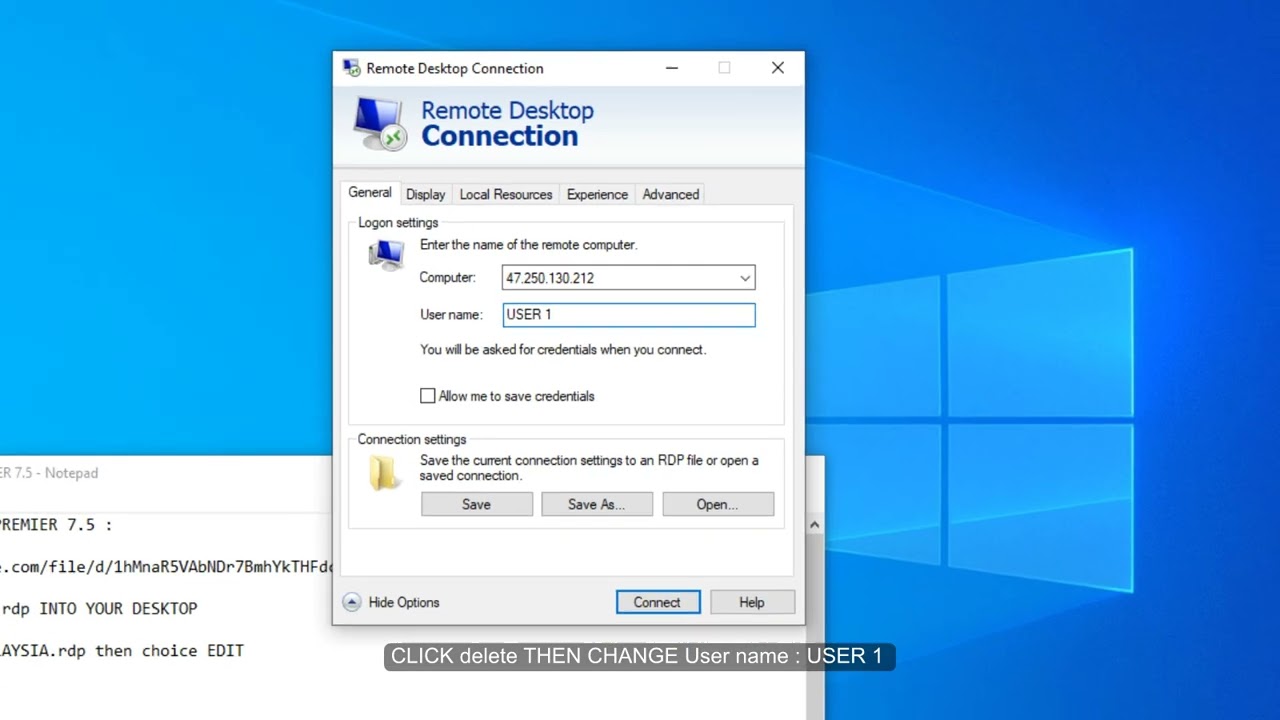Screen dimensions: 1280x720
Task: Go to the Advanced tab
Action: tap(671, 194)
